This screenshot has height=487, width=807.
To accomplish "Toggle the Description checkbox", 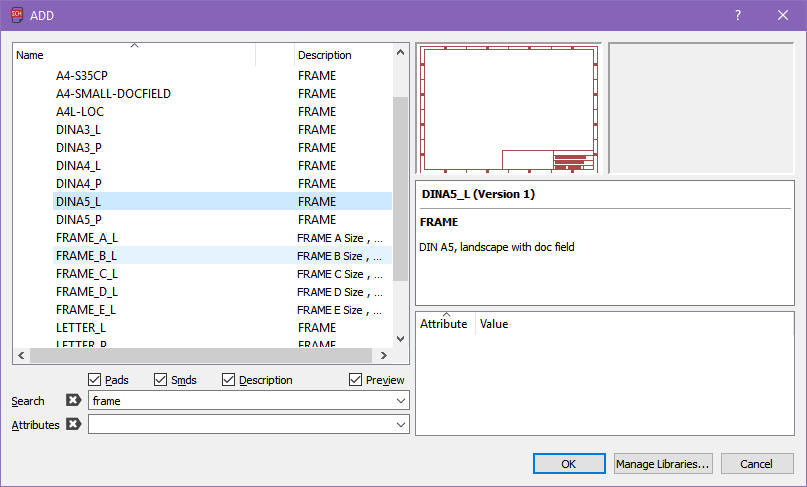I will point(229,380).
